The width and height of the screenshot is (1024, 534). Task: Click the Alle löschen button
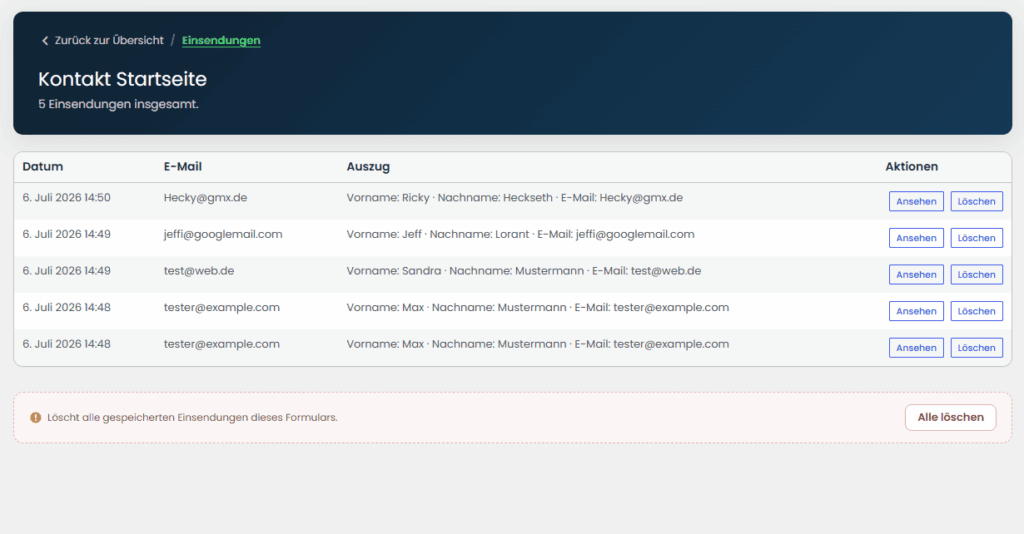[x=950, y=417]
